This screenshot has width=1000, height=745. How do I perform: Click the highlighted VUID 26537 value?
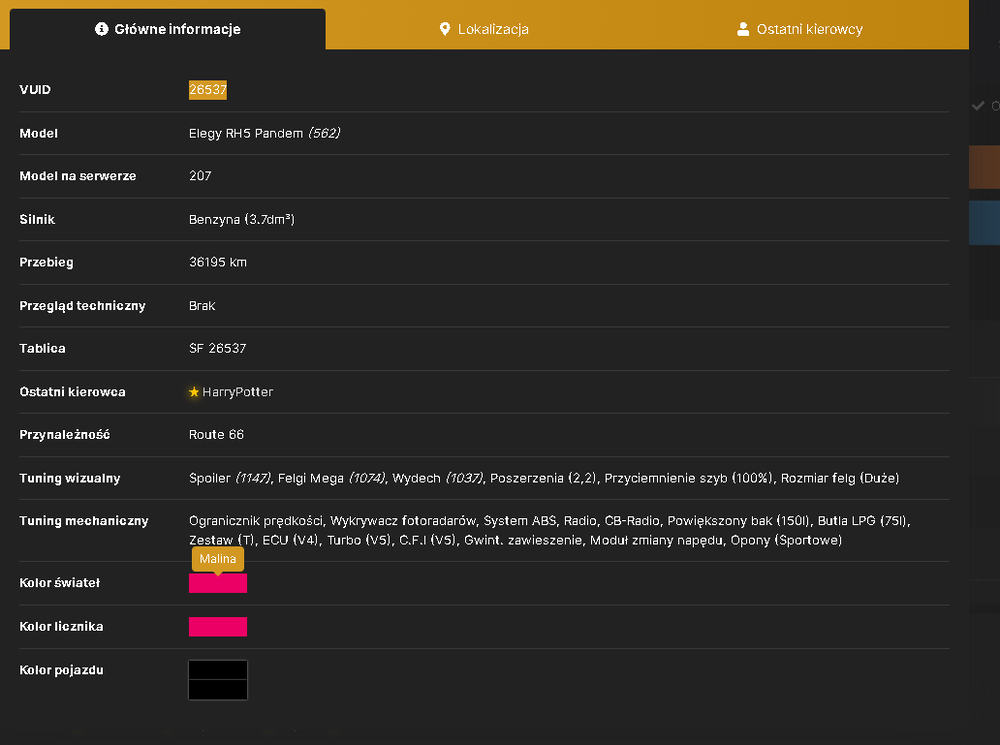pyautogui.click(x=208, y=89)
